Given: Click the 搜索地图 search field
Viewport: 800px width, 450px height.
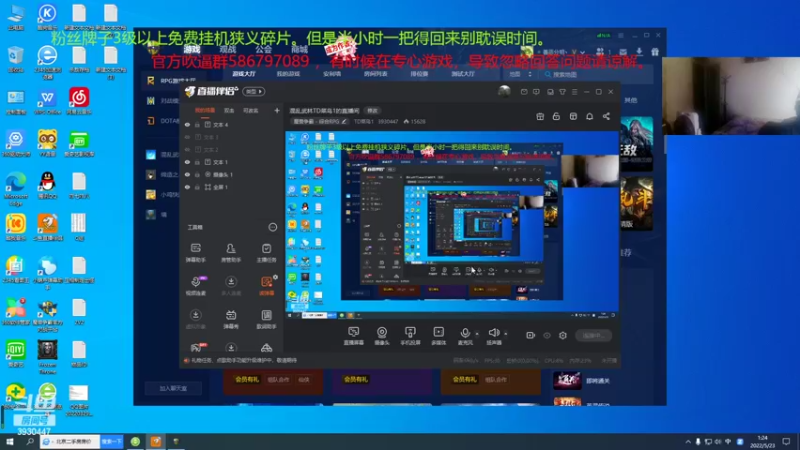Looking at the screenshot, I should 595,74.
